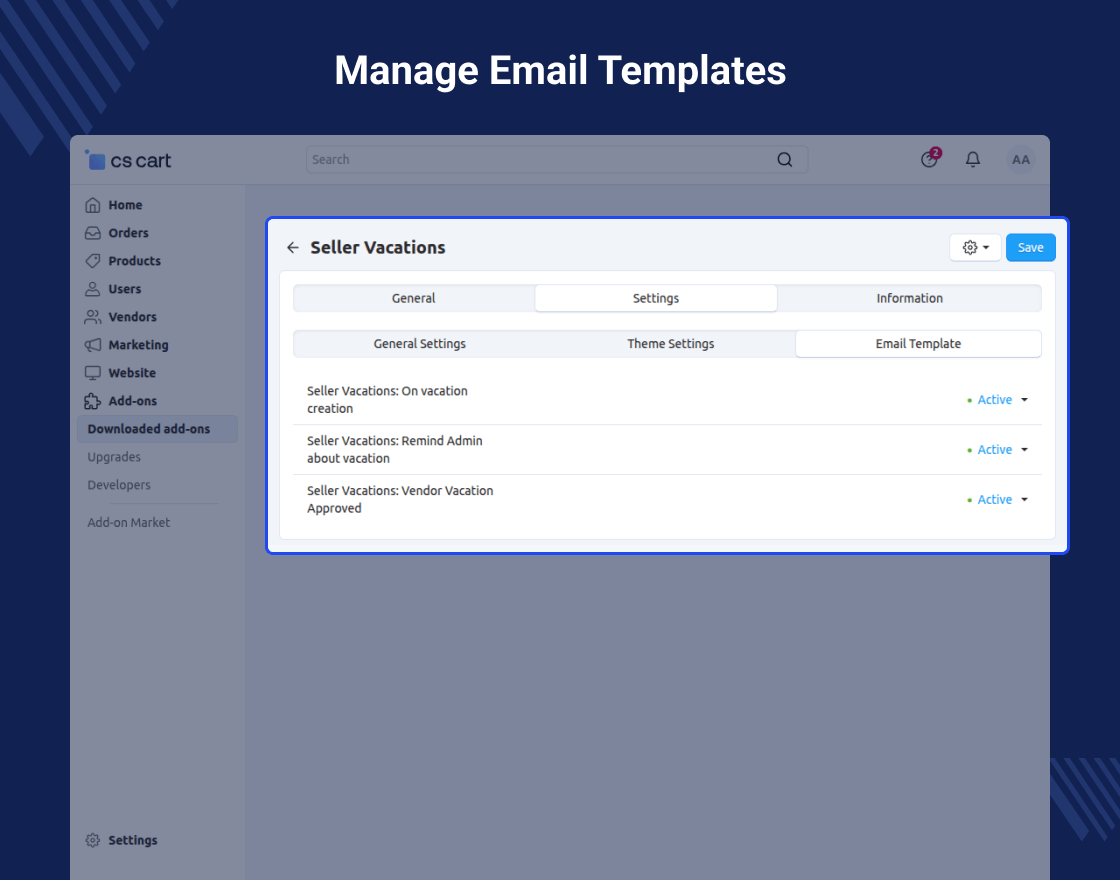
Task: Open Upgrades submenu item
Action: pos(114,457)
